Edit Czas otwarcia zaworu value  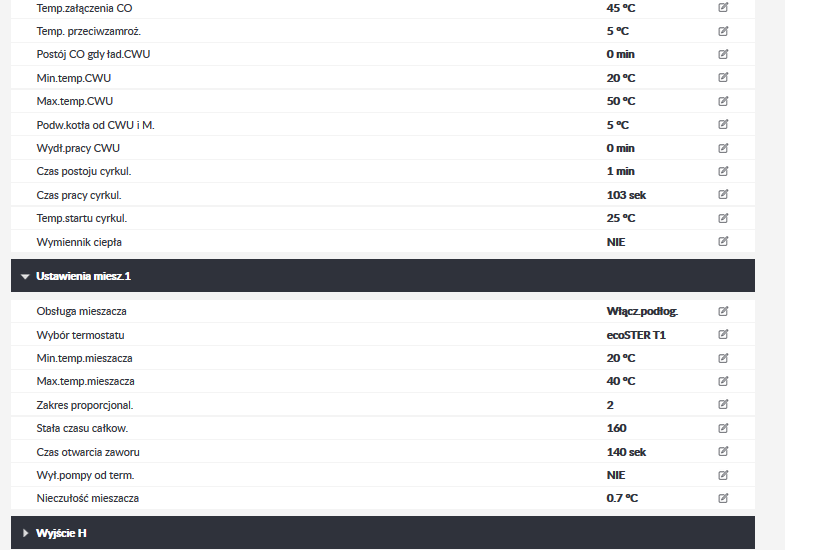coord(723,451)
